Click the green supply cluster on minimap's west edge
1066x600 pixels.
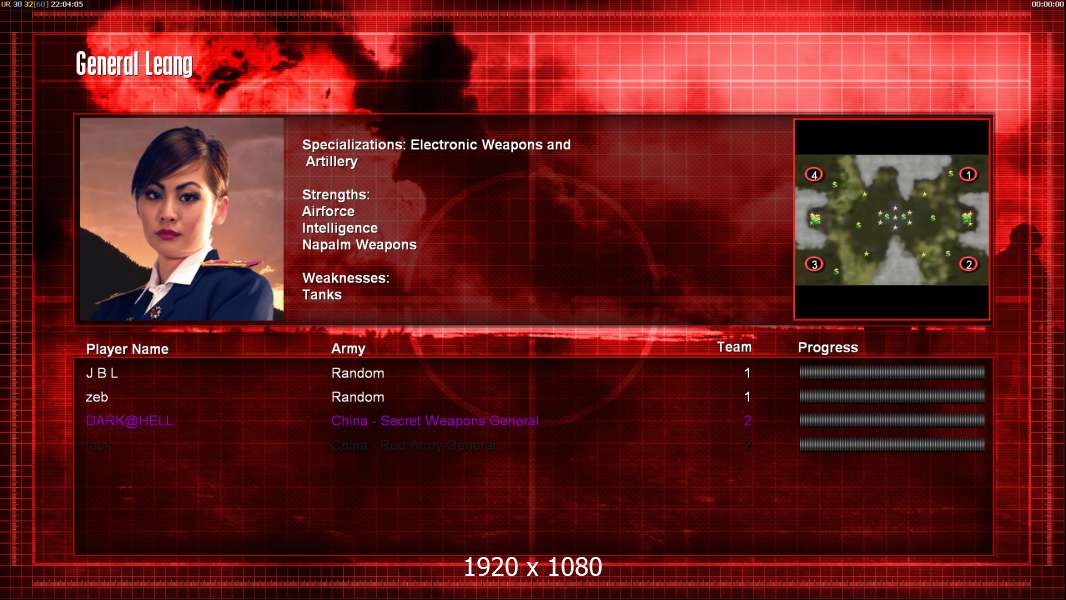click(815, 219)
